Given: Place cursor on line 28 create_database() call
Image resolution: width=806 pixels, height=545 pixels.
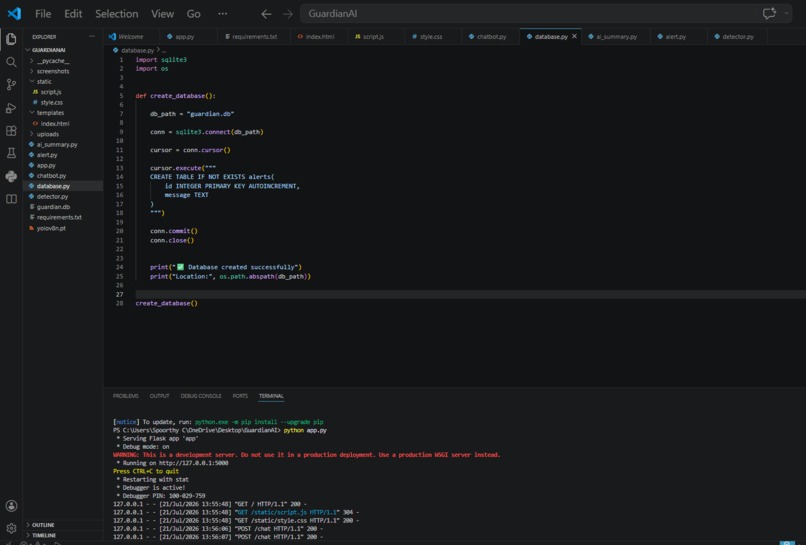Looking at the screenshot, I should pos(167,303).
